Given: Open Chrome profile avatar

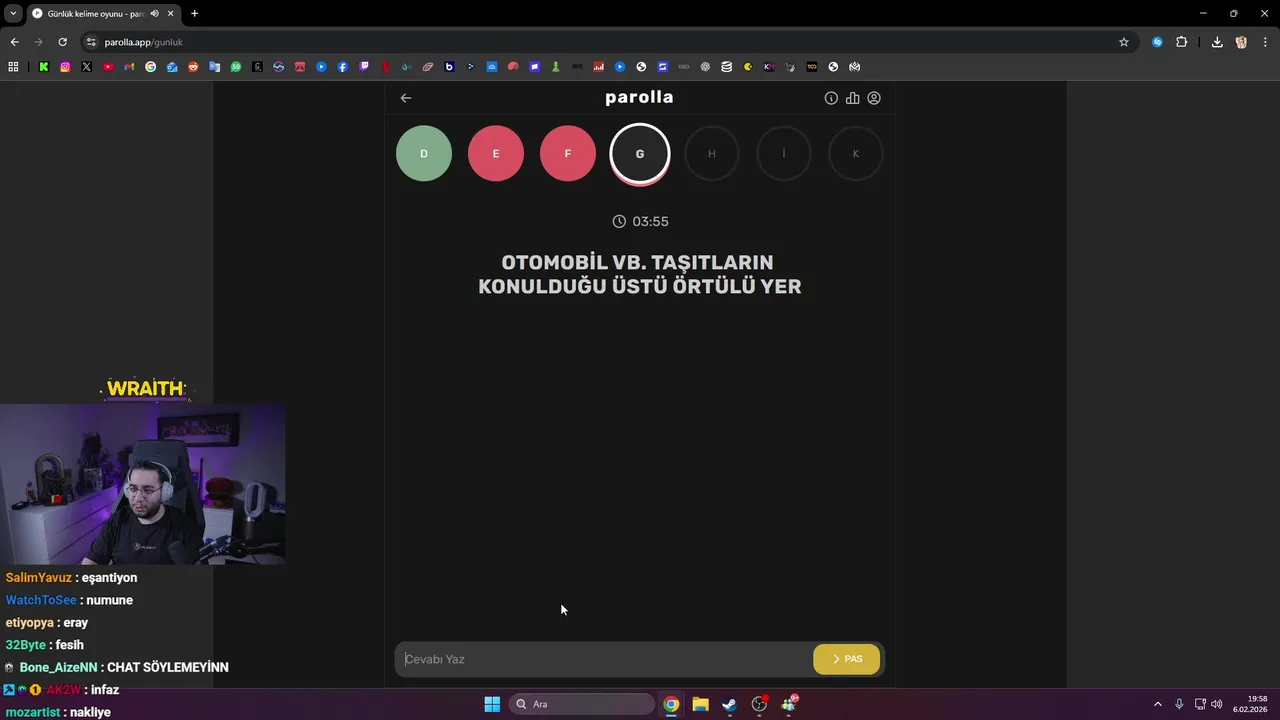Looking at the screenshot, I should 1241,42.
